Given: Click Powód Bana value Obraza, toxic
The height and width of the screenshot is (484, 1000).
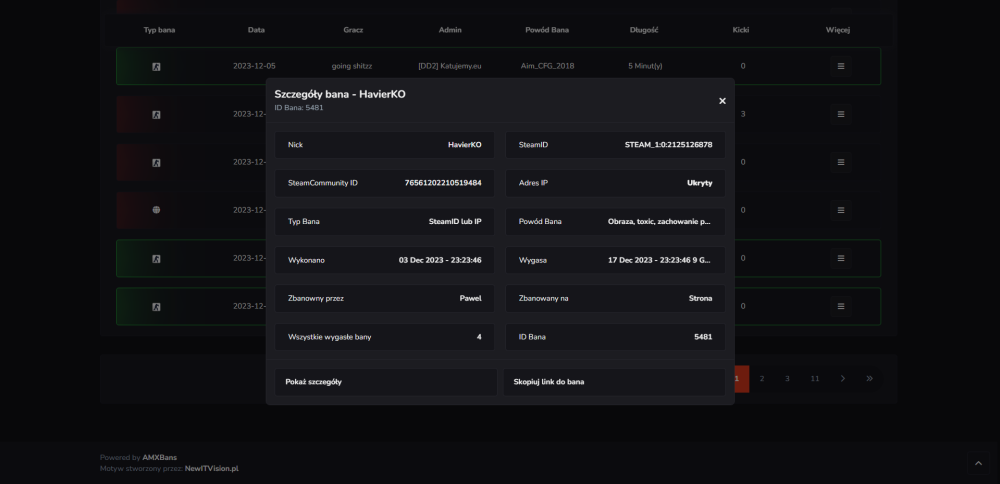Looking at the screenshot, I should [659, 221].
